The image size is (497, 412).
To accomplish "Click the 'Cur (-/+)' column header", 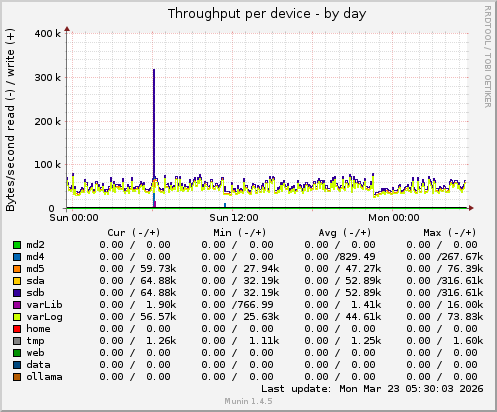I will tap(134, 232).
